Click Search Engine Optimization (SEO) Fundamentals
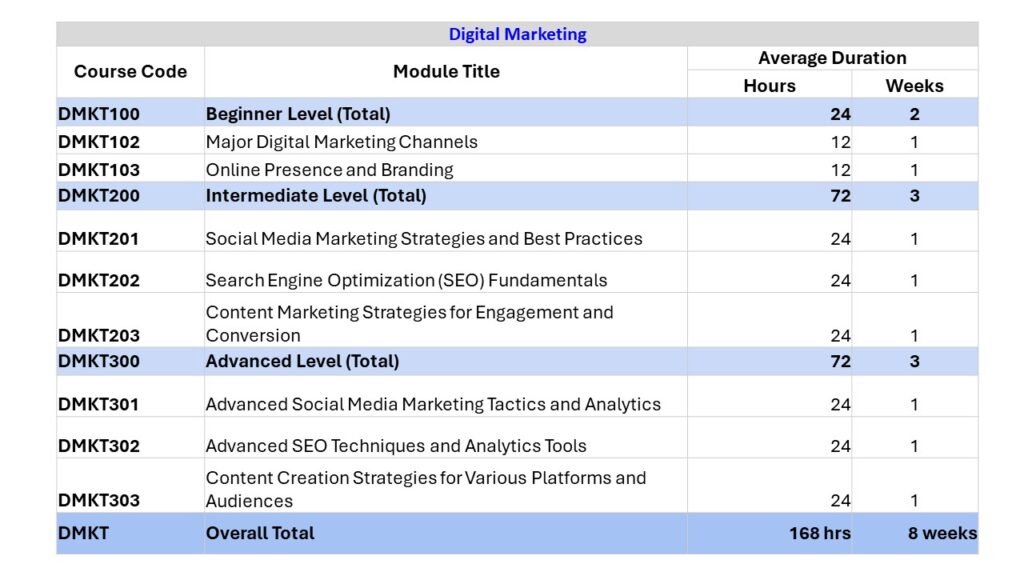Image resolution: width=1024 pixels, height=576 pixels. click(x=406, y=281)
